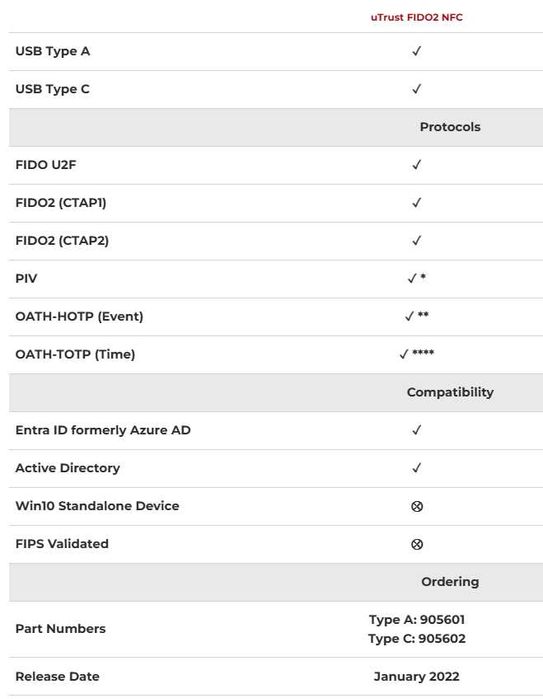Click the PIV checkmark with asterisk
The height and width of the screenshot is (699, 543).
coord(417,278)
